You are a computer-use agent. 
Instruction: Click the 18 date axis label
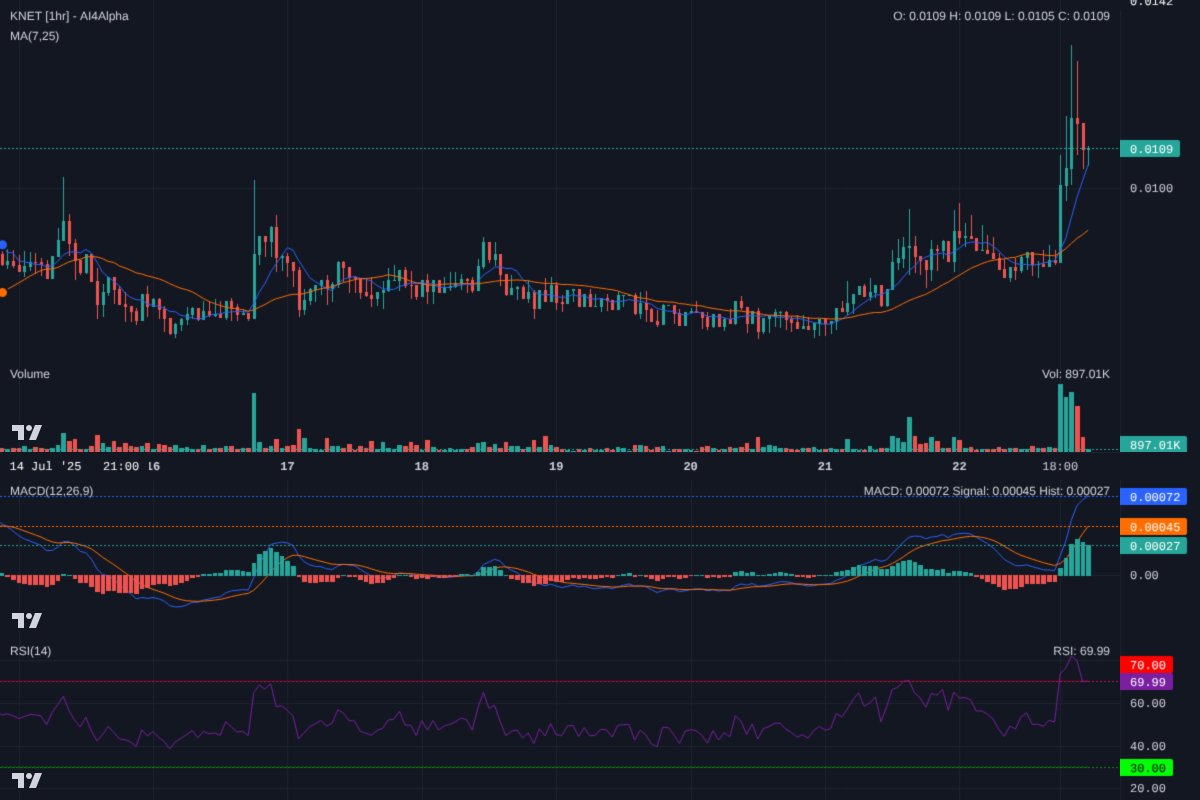click(x=421, y=466)
